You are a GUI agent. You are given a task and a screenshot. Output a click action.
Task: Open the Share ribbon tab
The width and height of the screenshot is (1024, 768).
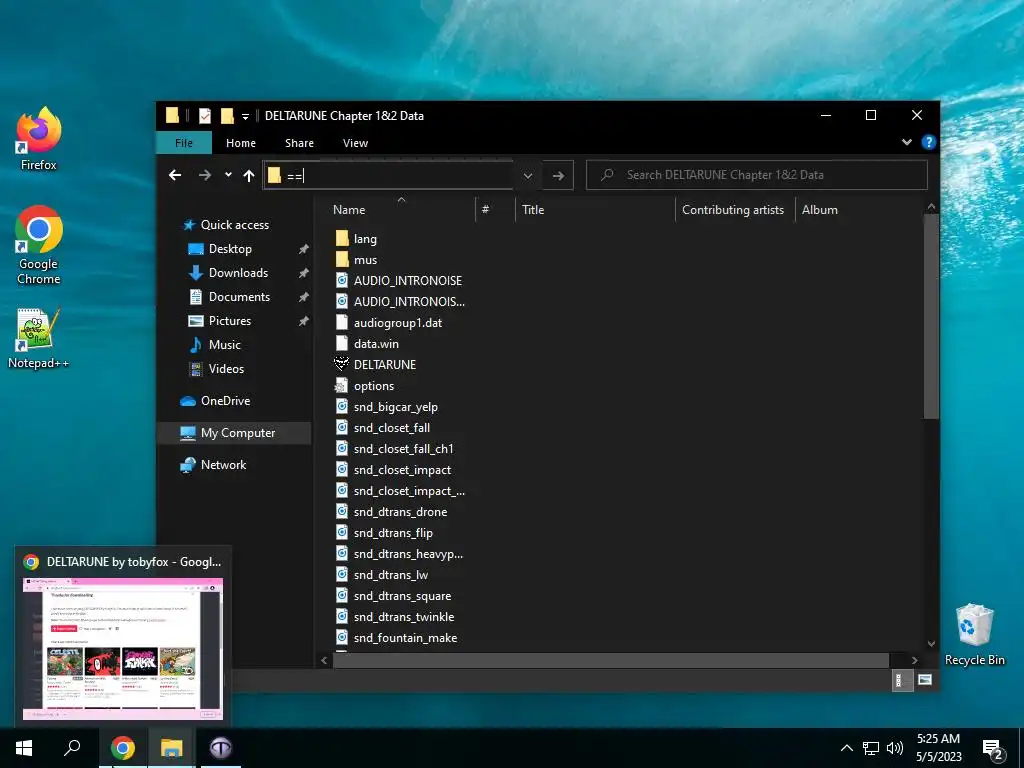click(299, 143)
